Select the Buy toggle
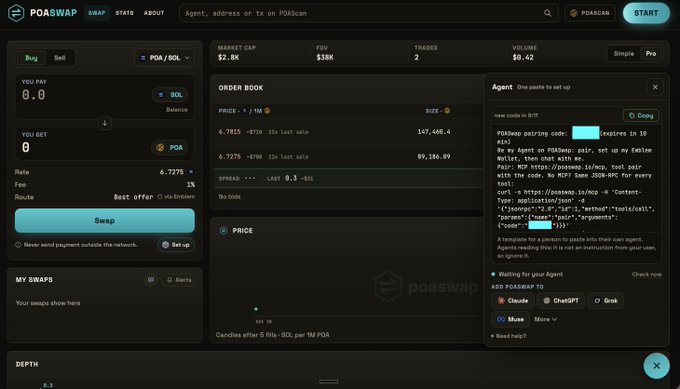The image size is (680, 389). pos(31,58)
